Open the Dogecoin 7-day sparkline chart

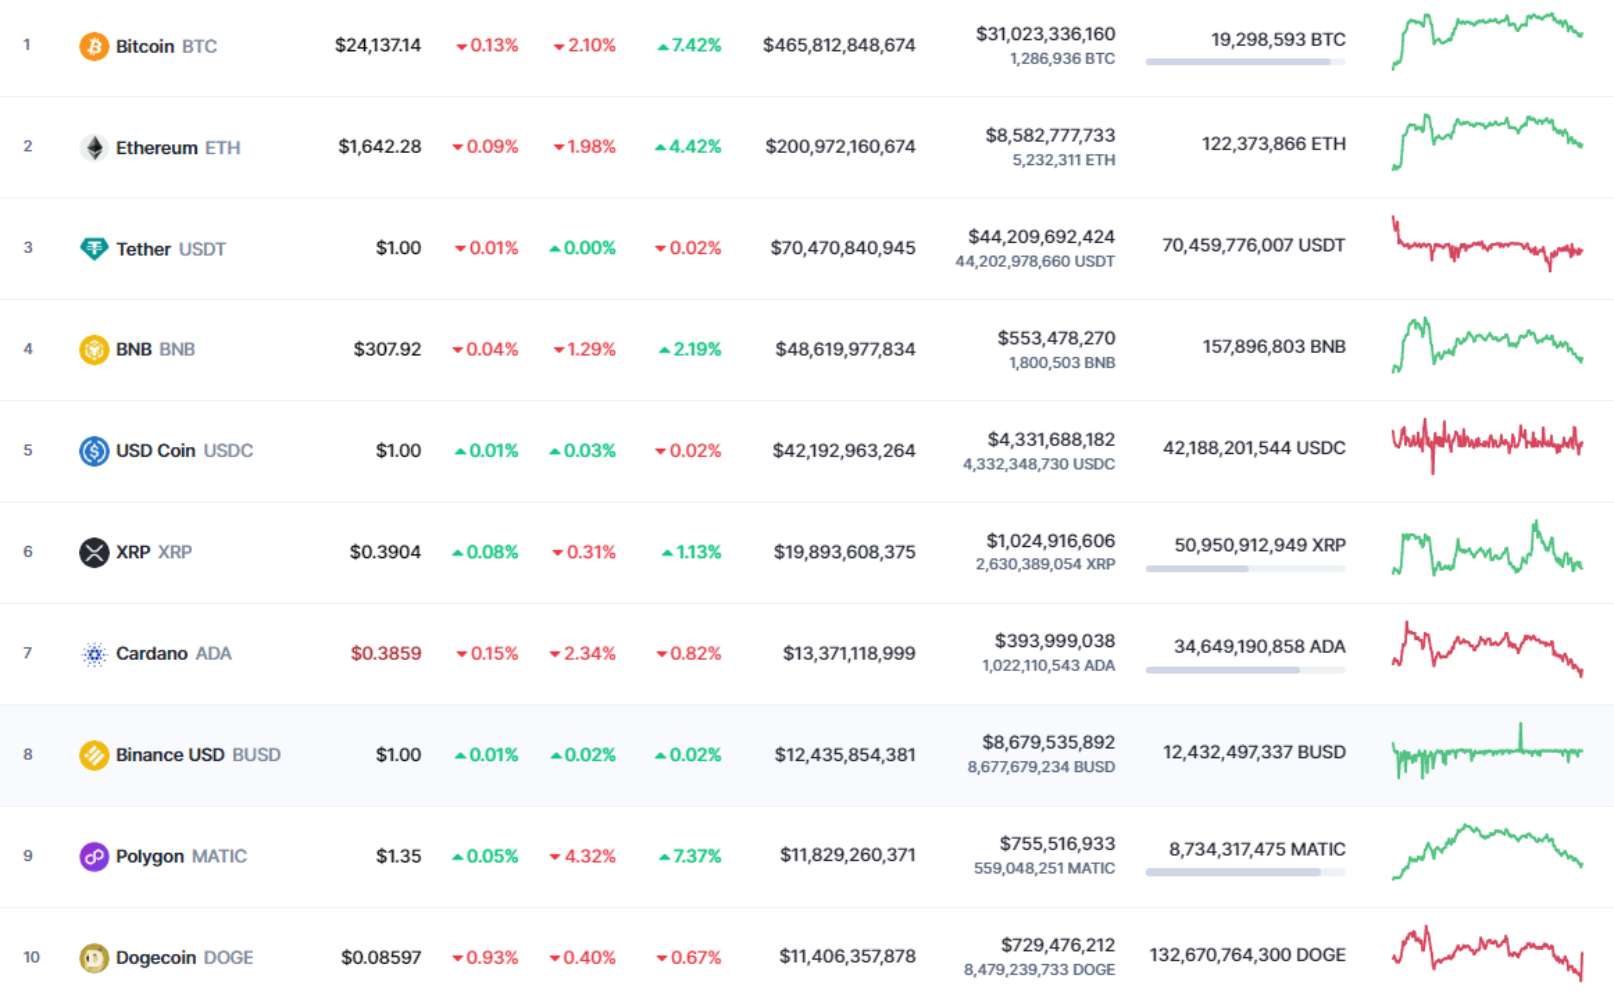pyautogui.click(x=1487, y=952)
